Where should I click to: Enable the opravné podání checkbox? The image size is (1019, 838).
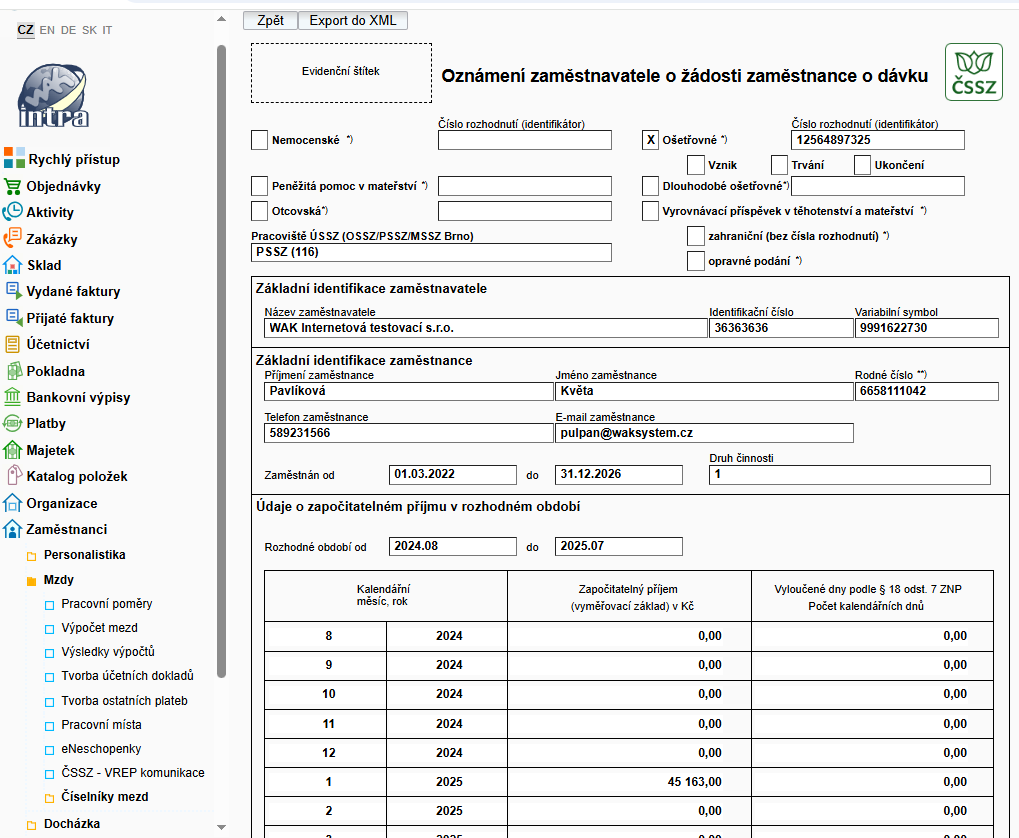(696, 261)
